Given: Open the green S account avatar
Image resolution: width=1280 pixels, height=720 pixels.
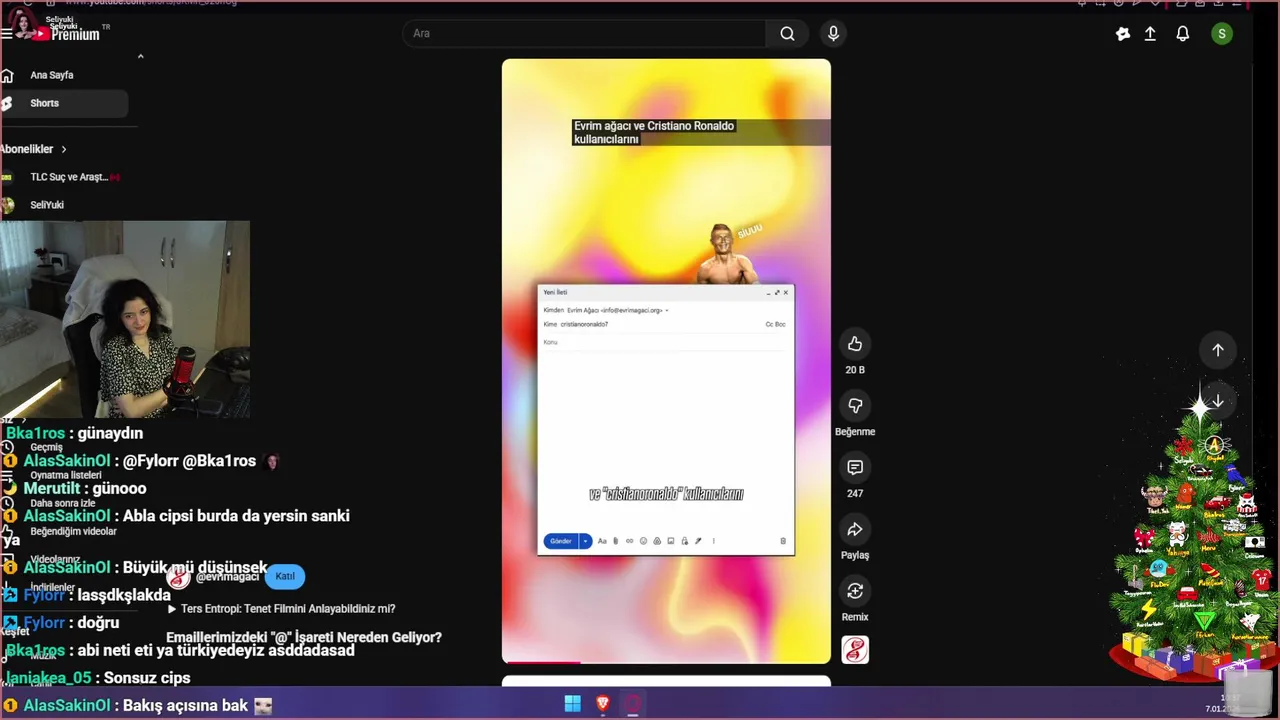Looking at the screenshot, I should coord(1221,33).
